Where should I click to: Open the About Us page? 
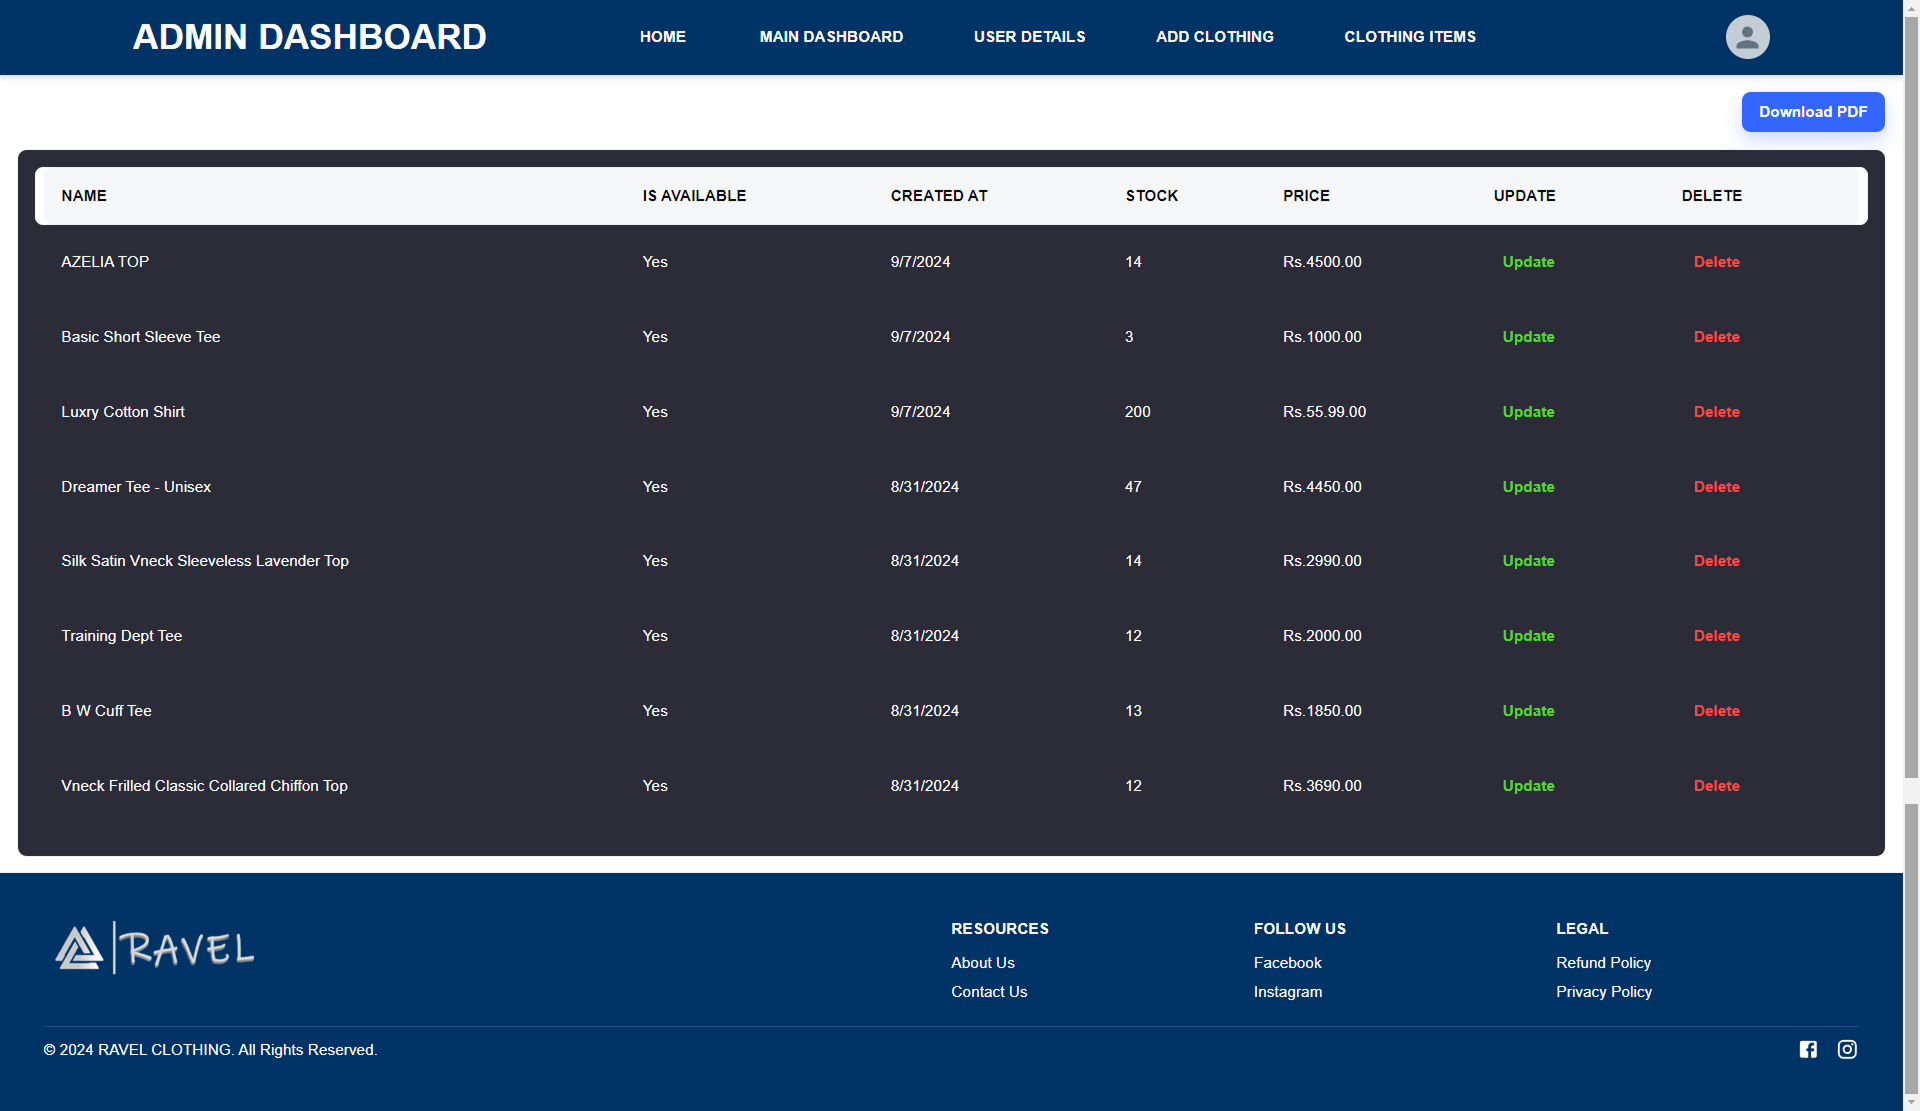pyautogui.click(x=983, y=962)
